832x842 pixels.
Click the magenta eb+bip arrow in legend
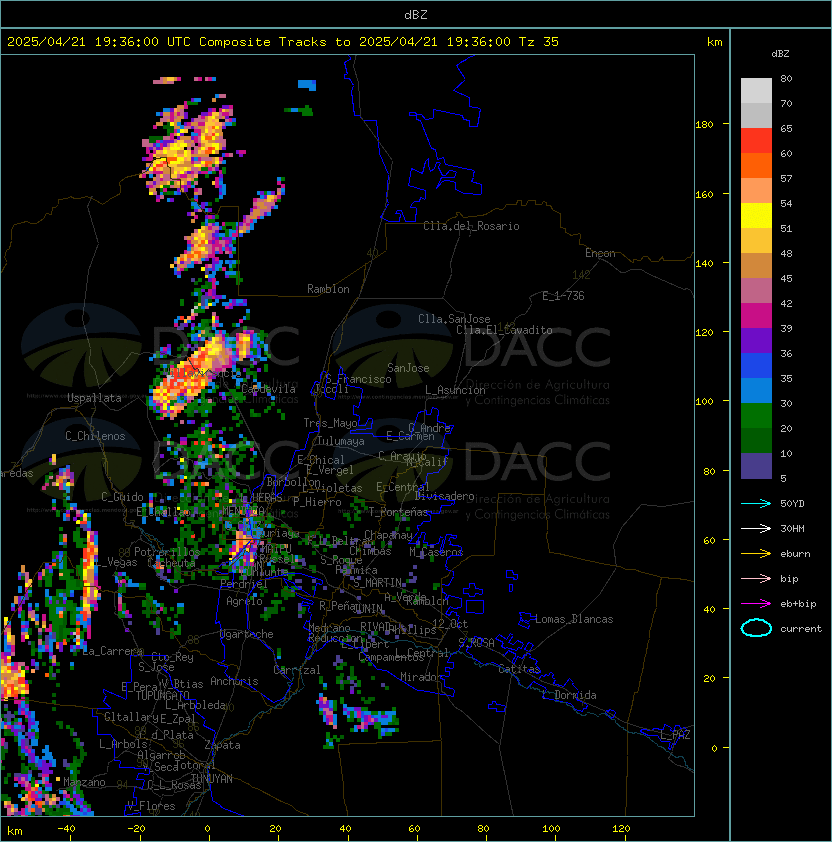pos(756,604)
